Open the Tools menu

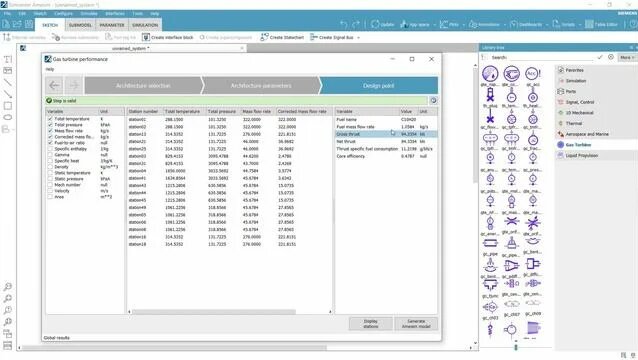[x=137, y=14]
